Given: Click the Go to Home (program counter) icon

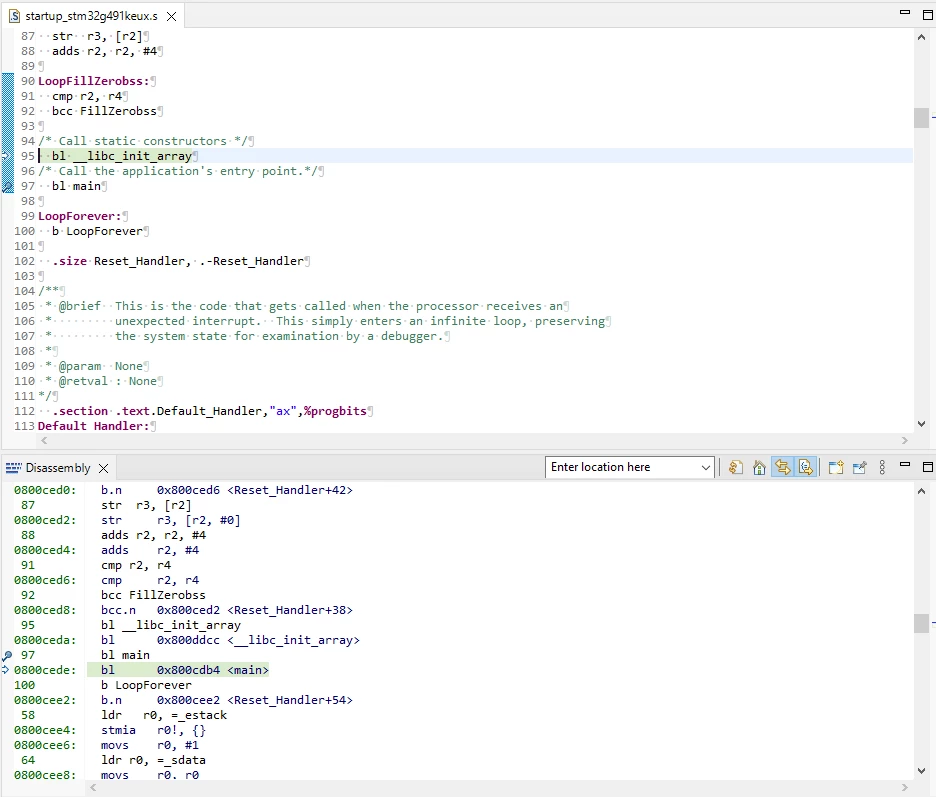Looking at the screenshot, I should 759,467.
